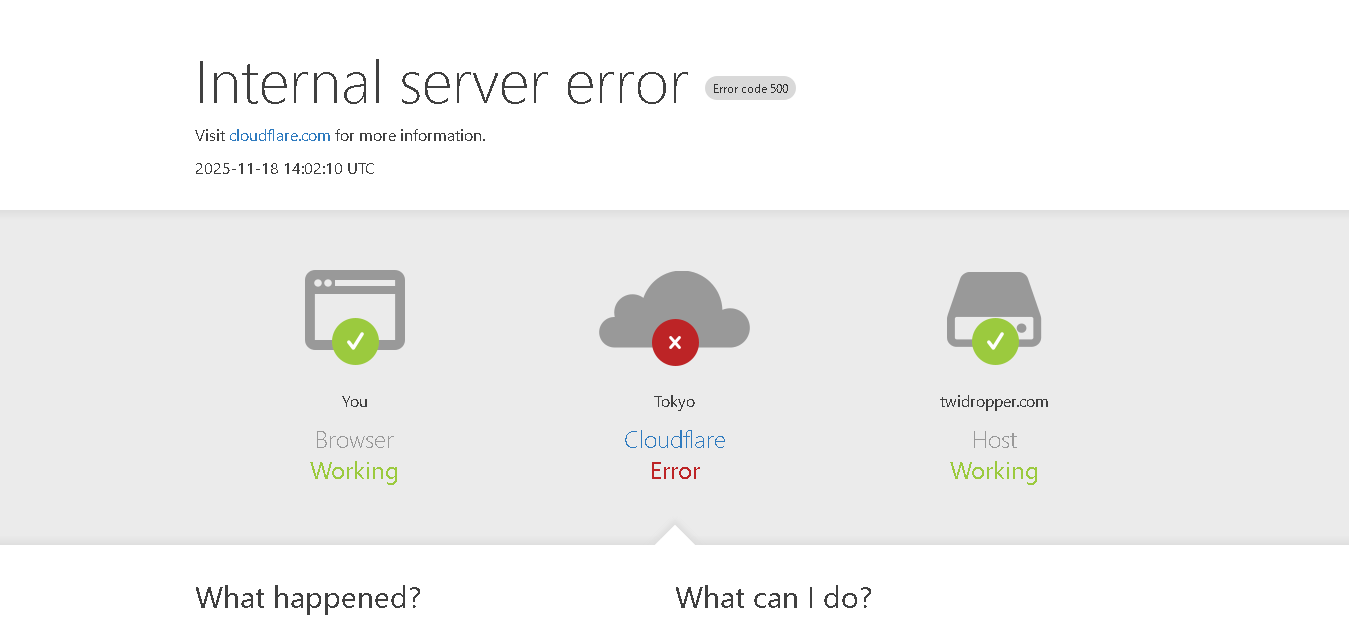The width and height of the screenshot is (1349, 635).
Task: Click the red Error status text
Action: pos(675,471)
